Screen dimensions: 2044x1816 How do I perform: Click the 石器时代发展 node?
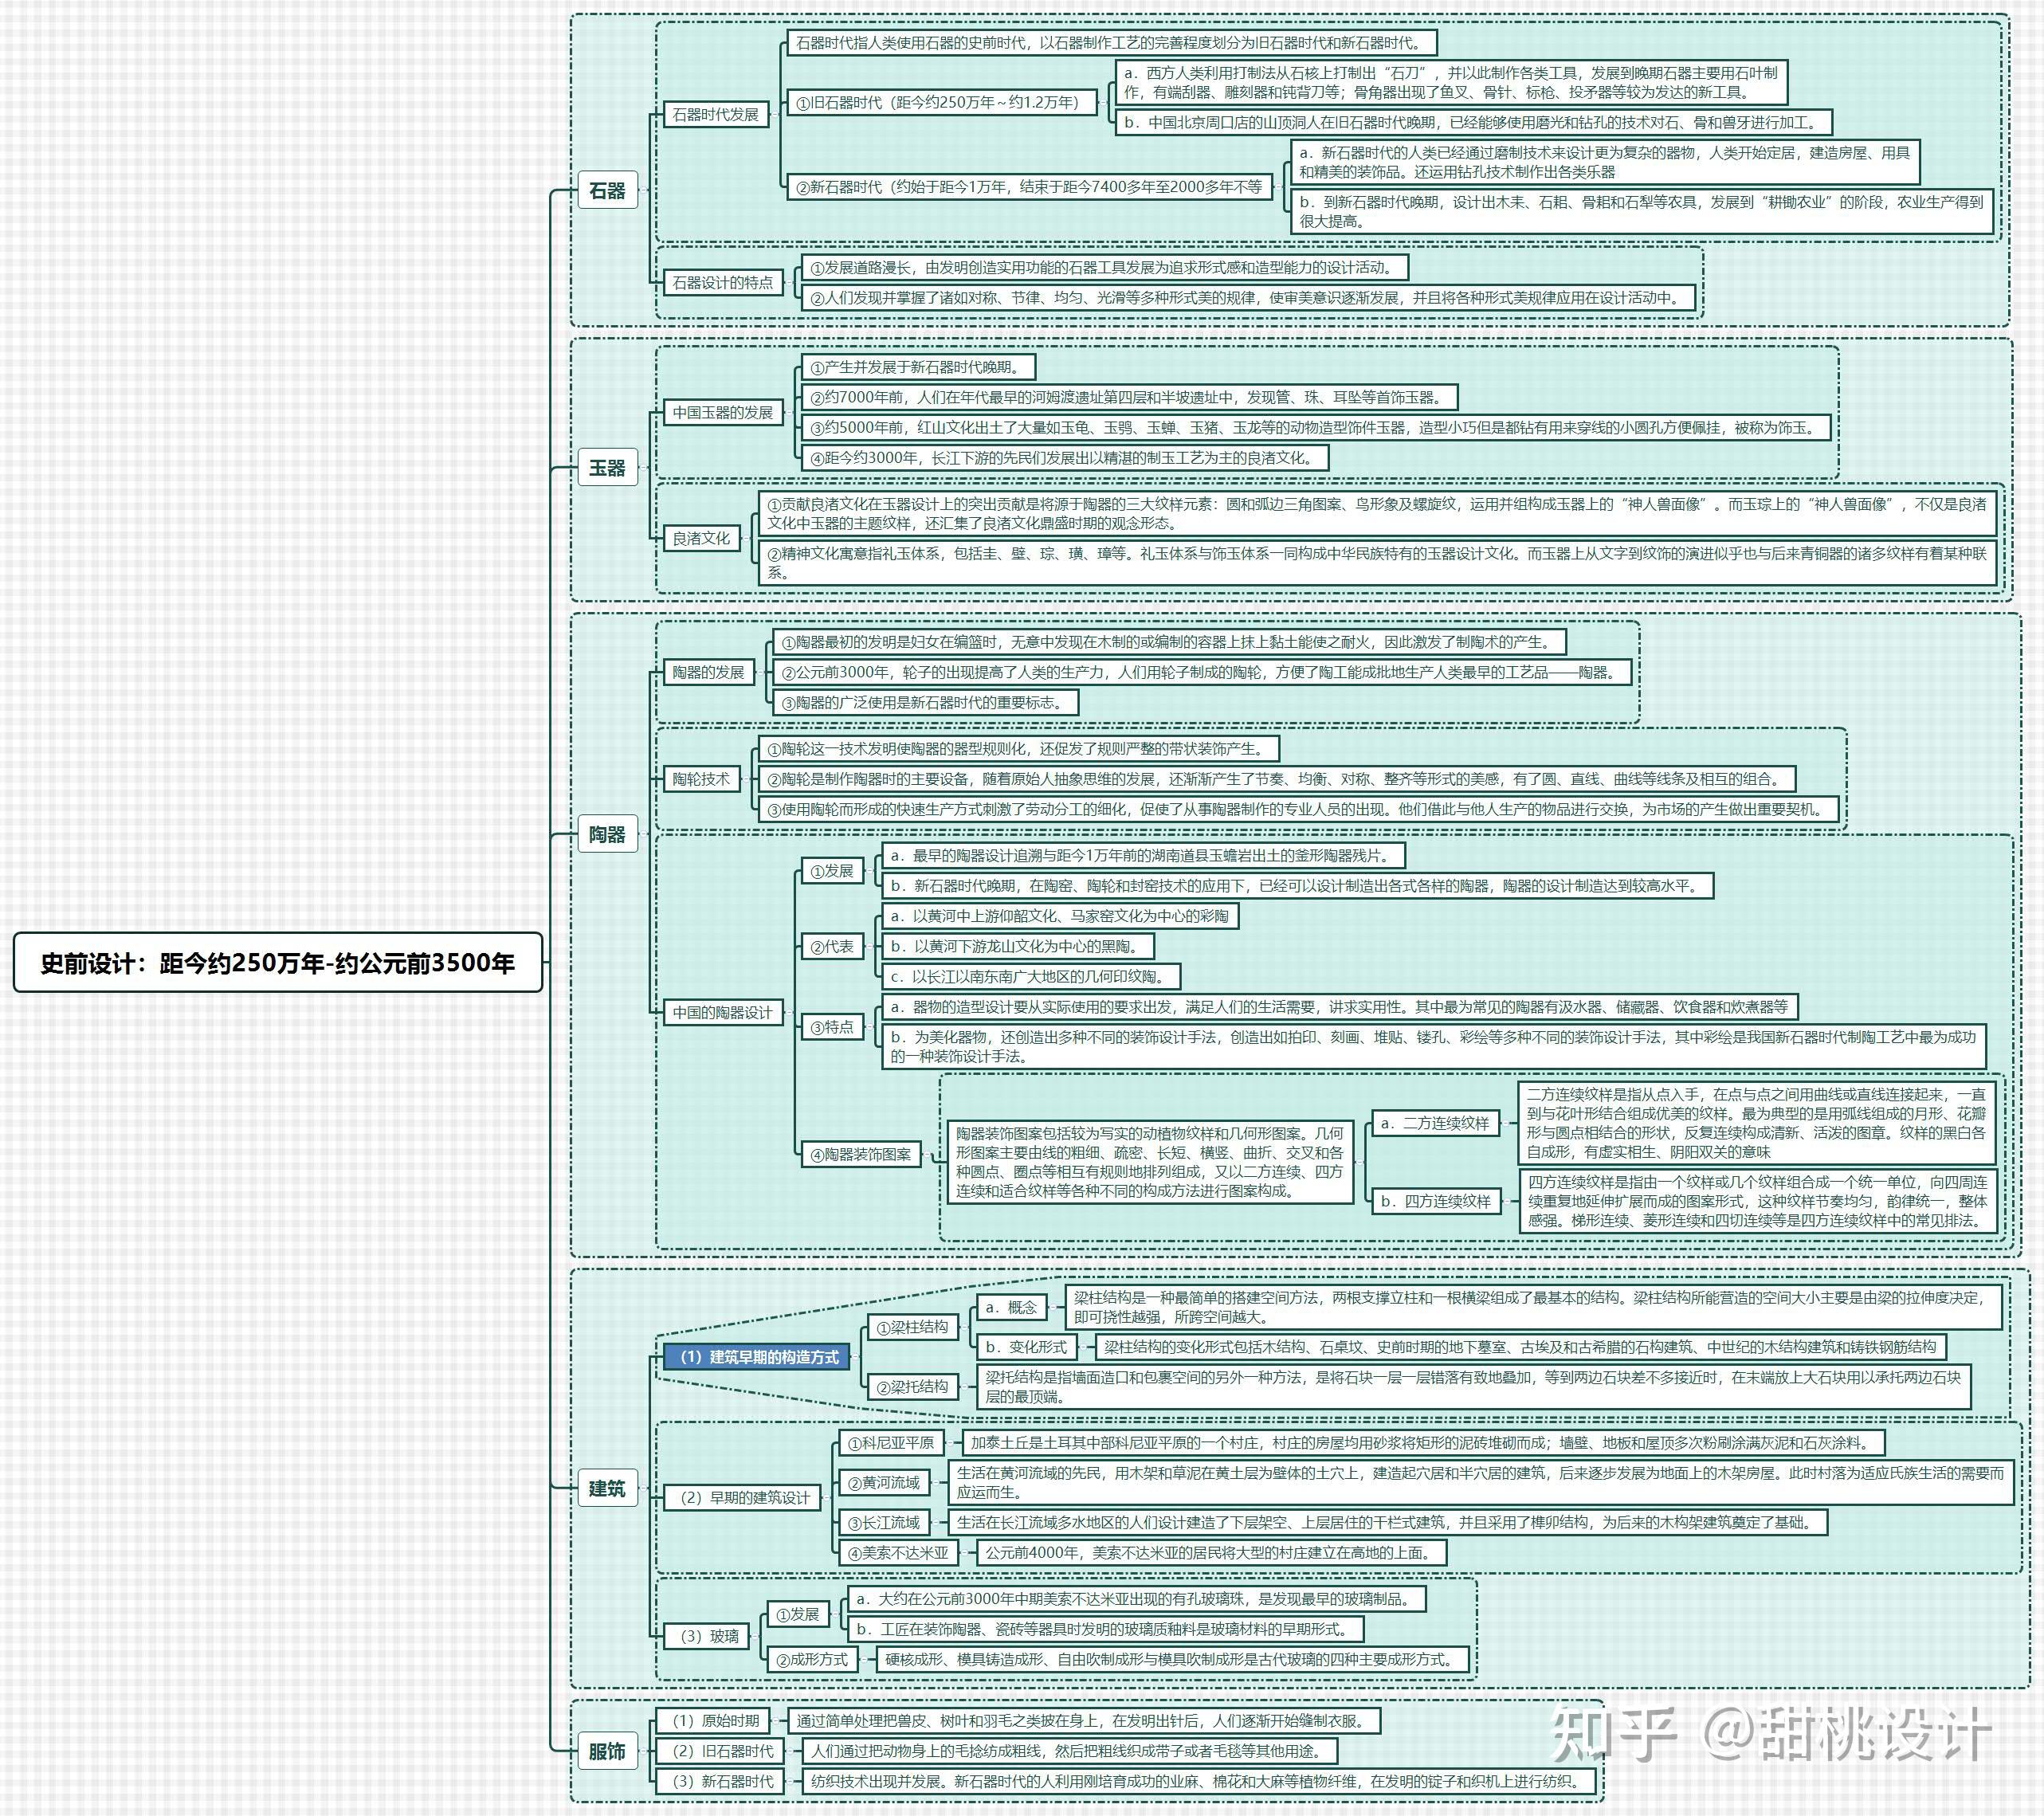pyautogui.click(x=716, y=114)
